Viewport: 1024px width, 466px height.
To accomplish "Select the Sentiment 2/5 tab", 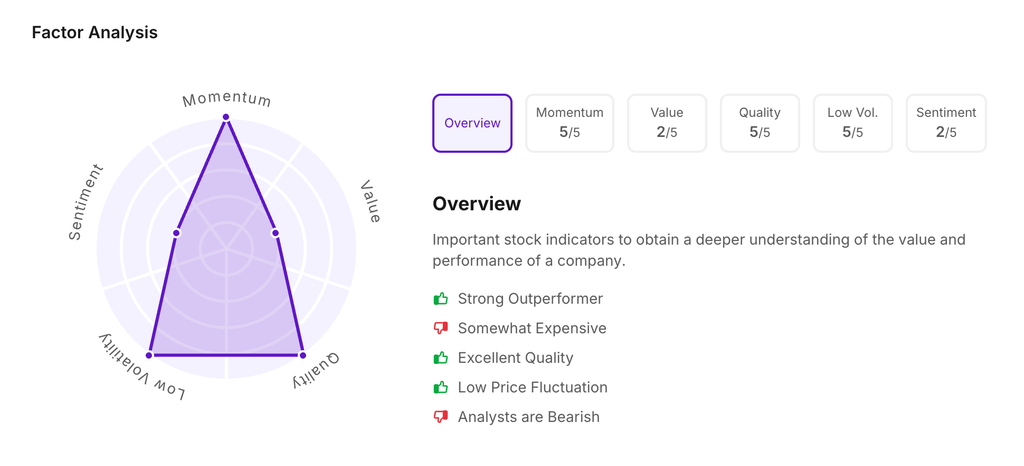I will (946, 123).
